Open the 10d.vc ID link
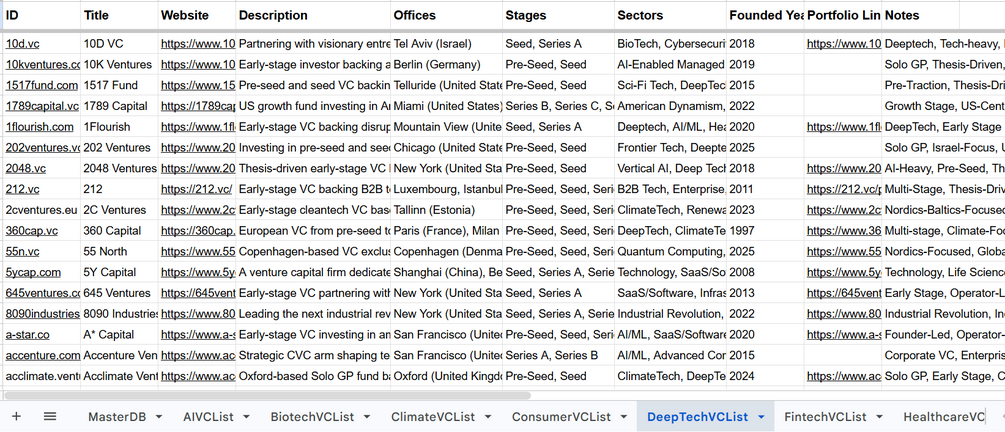Viewport: 1005px width, 432px height. coord(22,44)
